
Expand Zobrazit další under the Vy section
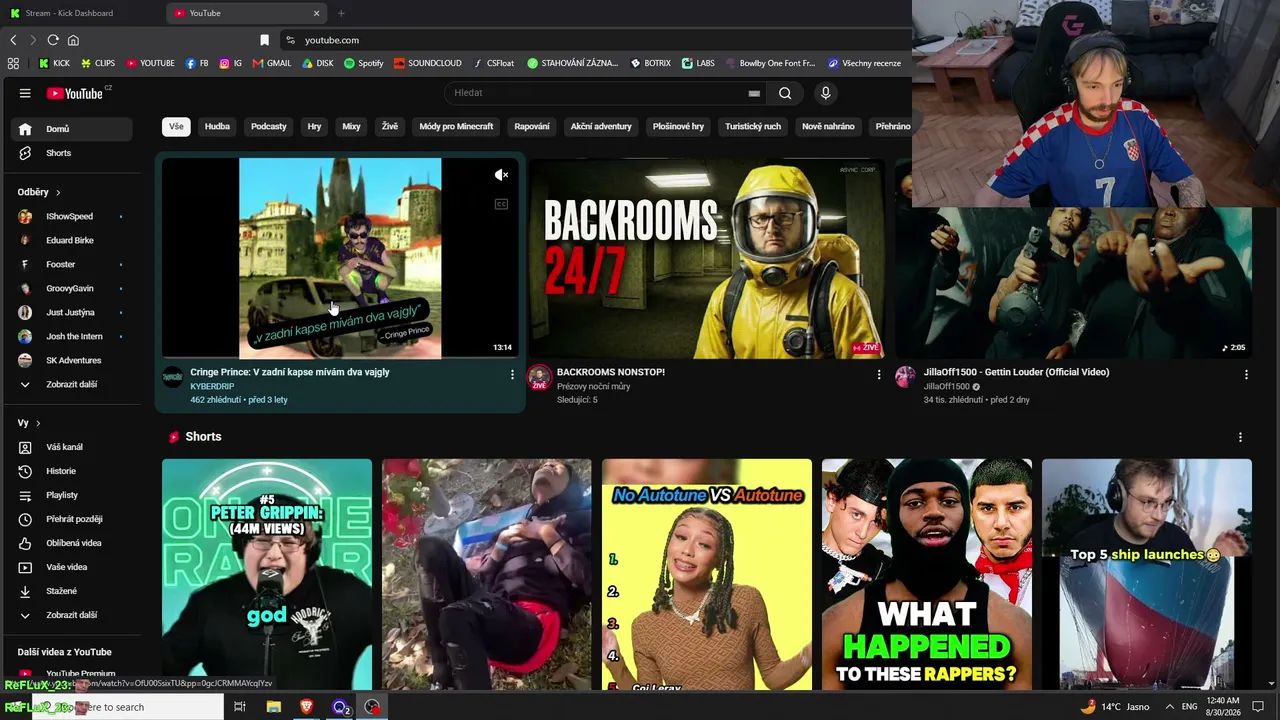coord(72,615)
